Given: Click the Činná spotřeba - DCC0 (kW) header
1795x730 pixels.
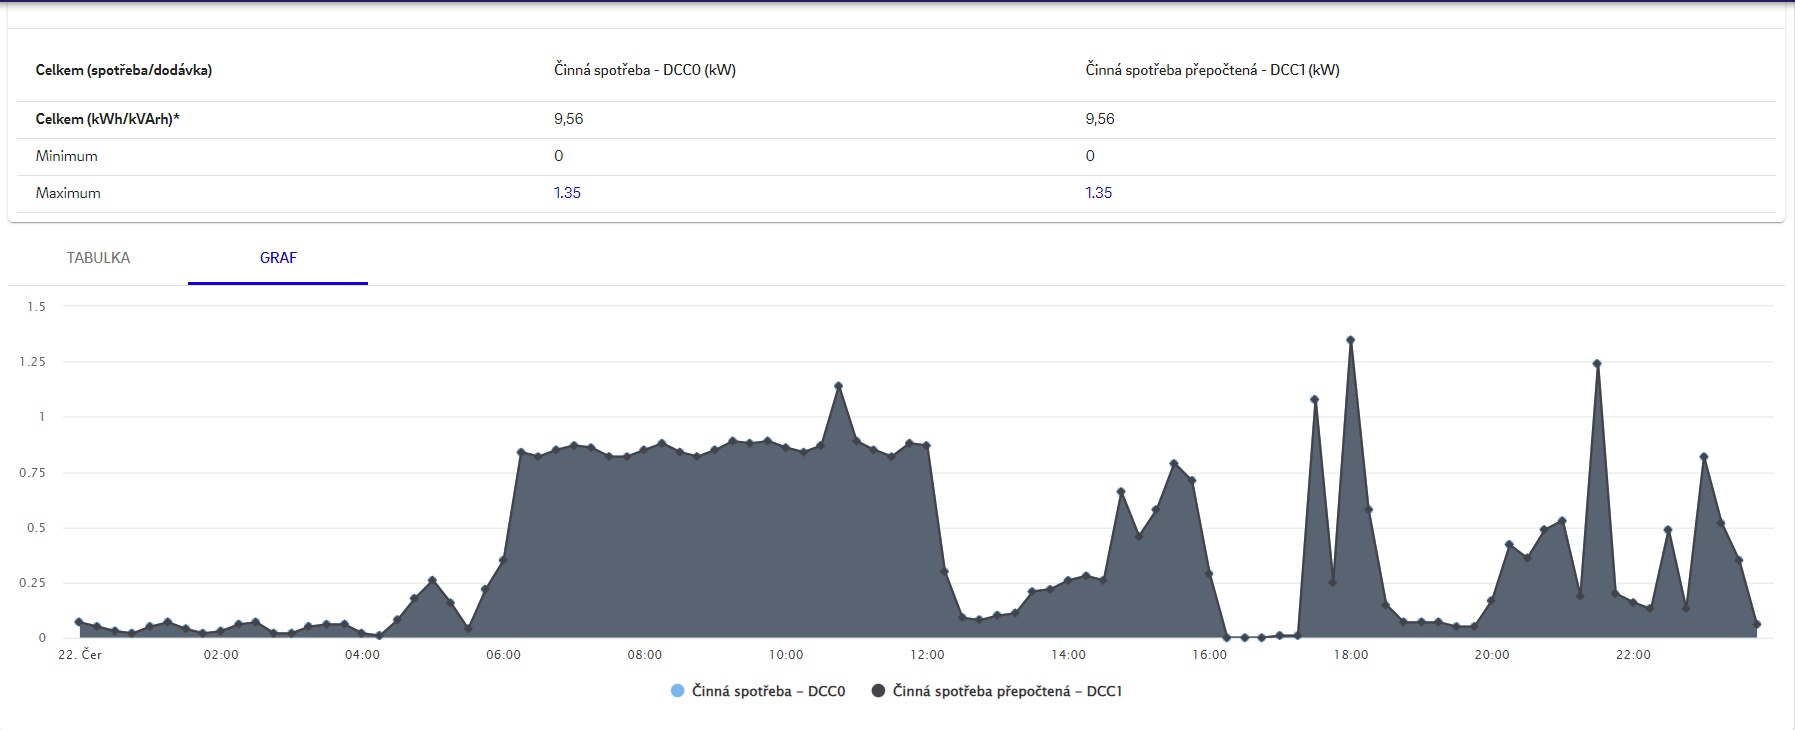Looking at the screenshot, I should [x=645, y=70].
